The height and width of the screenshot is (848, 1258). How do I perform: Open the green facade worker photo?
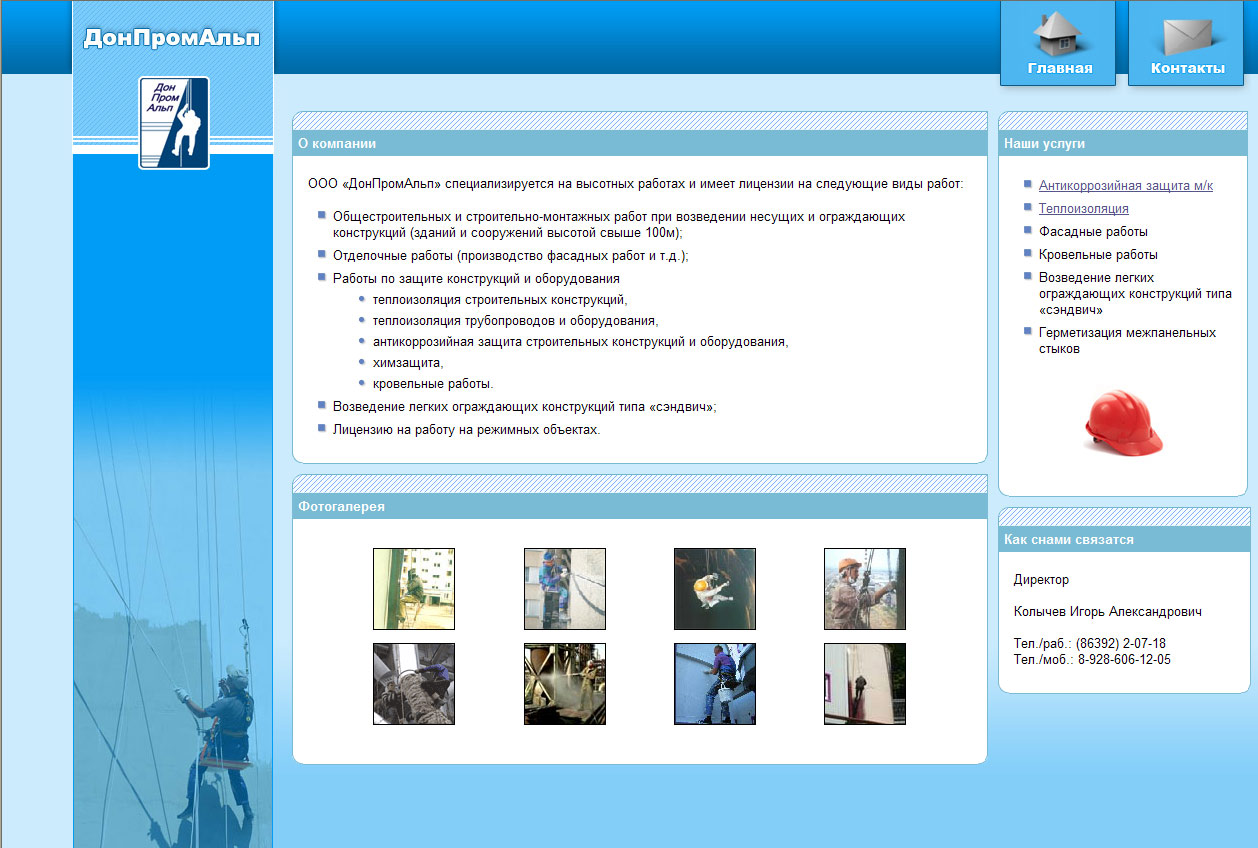[413, 588]
